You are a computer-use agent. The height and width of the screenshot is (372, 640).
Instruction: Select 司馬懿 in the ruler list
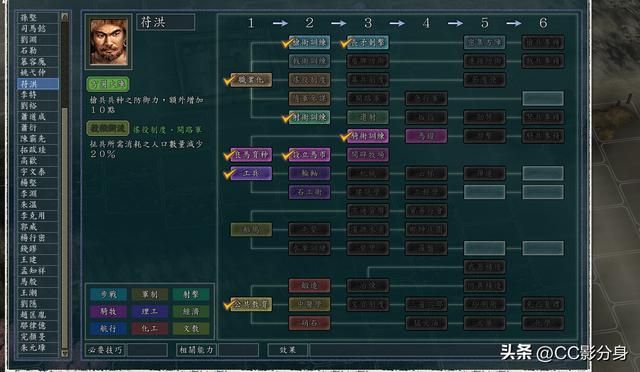(x=38, y=29)
